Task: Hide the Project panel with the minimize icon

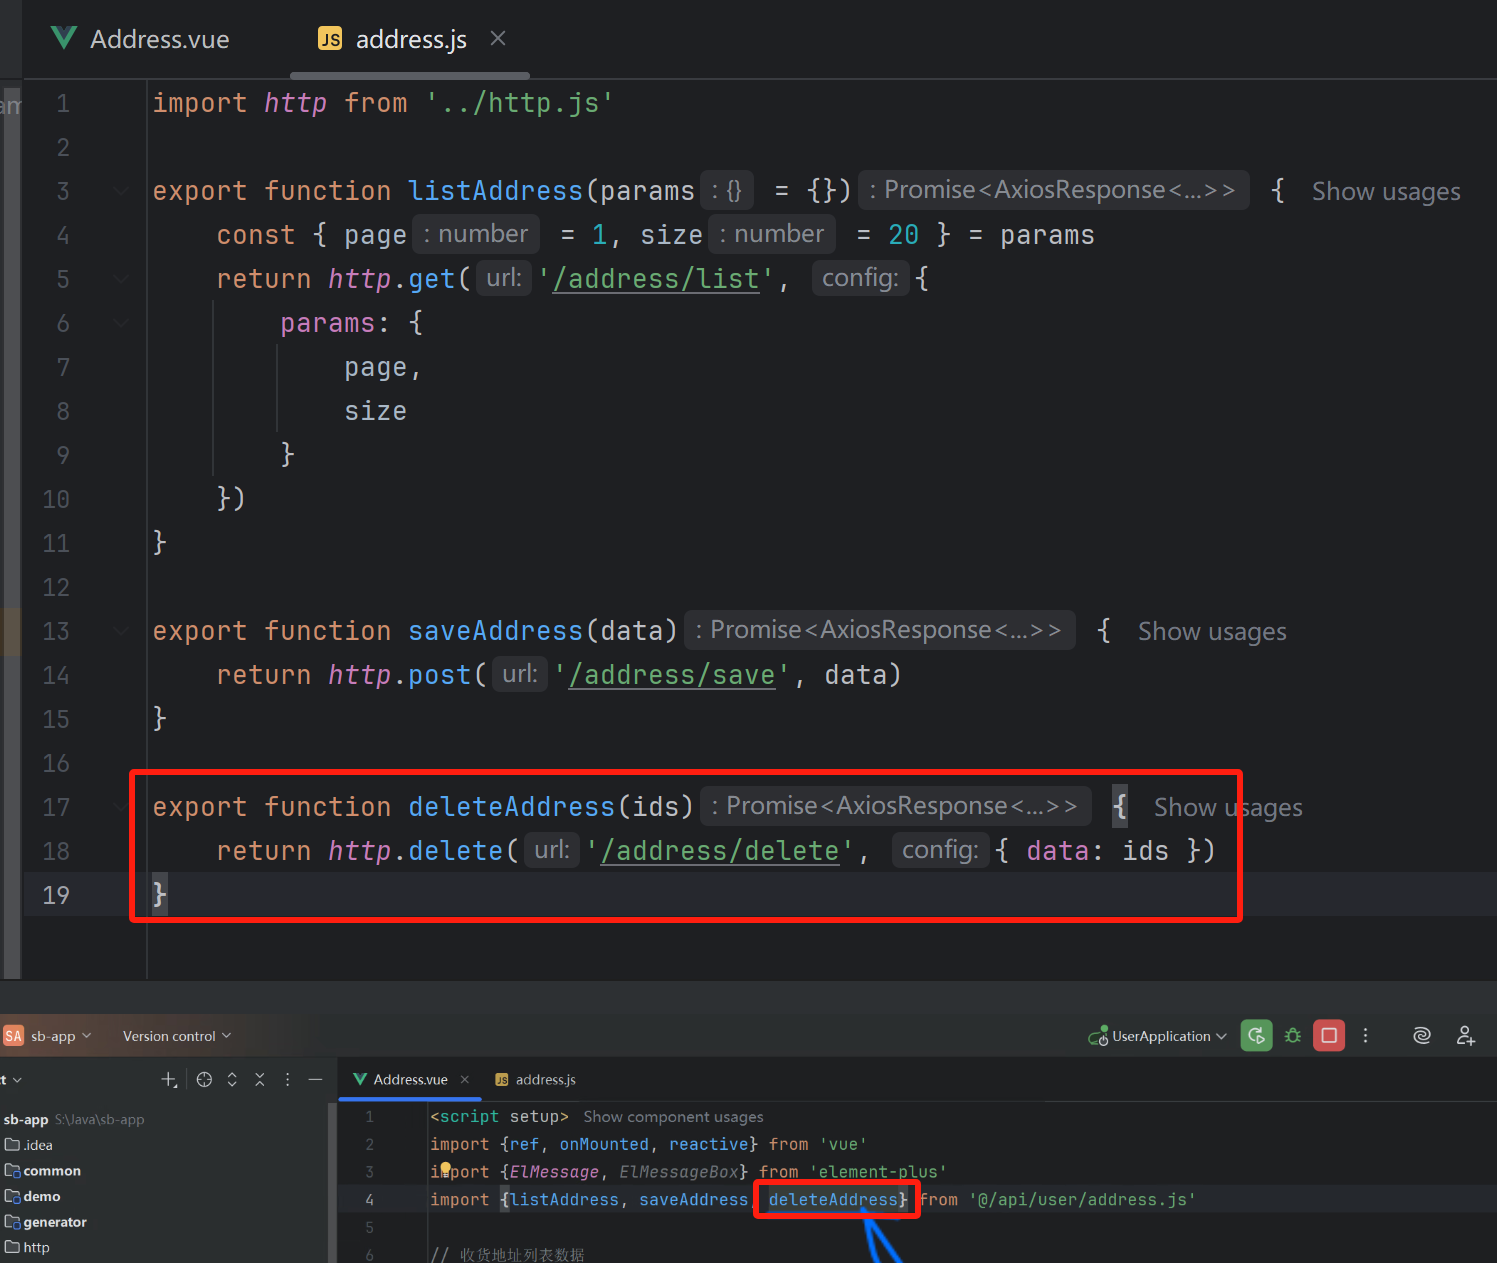Action: pyautogui.click(x=315, y=1080)
